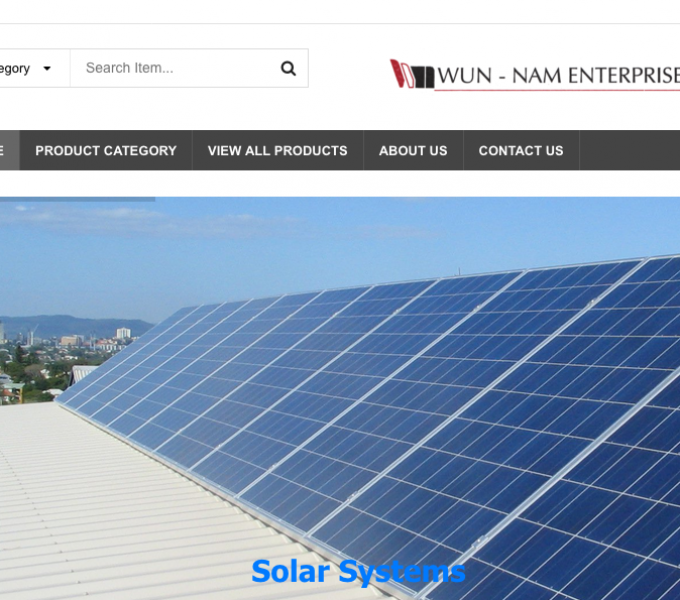Select the partially visible Home nav item
The image size is (680, 600).
(10, 150)
